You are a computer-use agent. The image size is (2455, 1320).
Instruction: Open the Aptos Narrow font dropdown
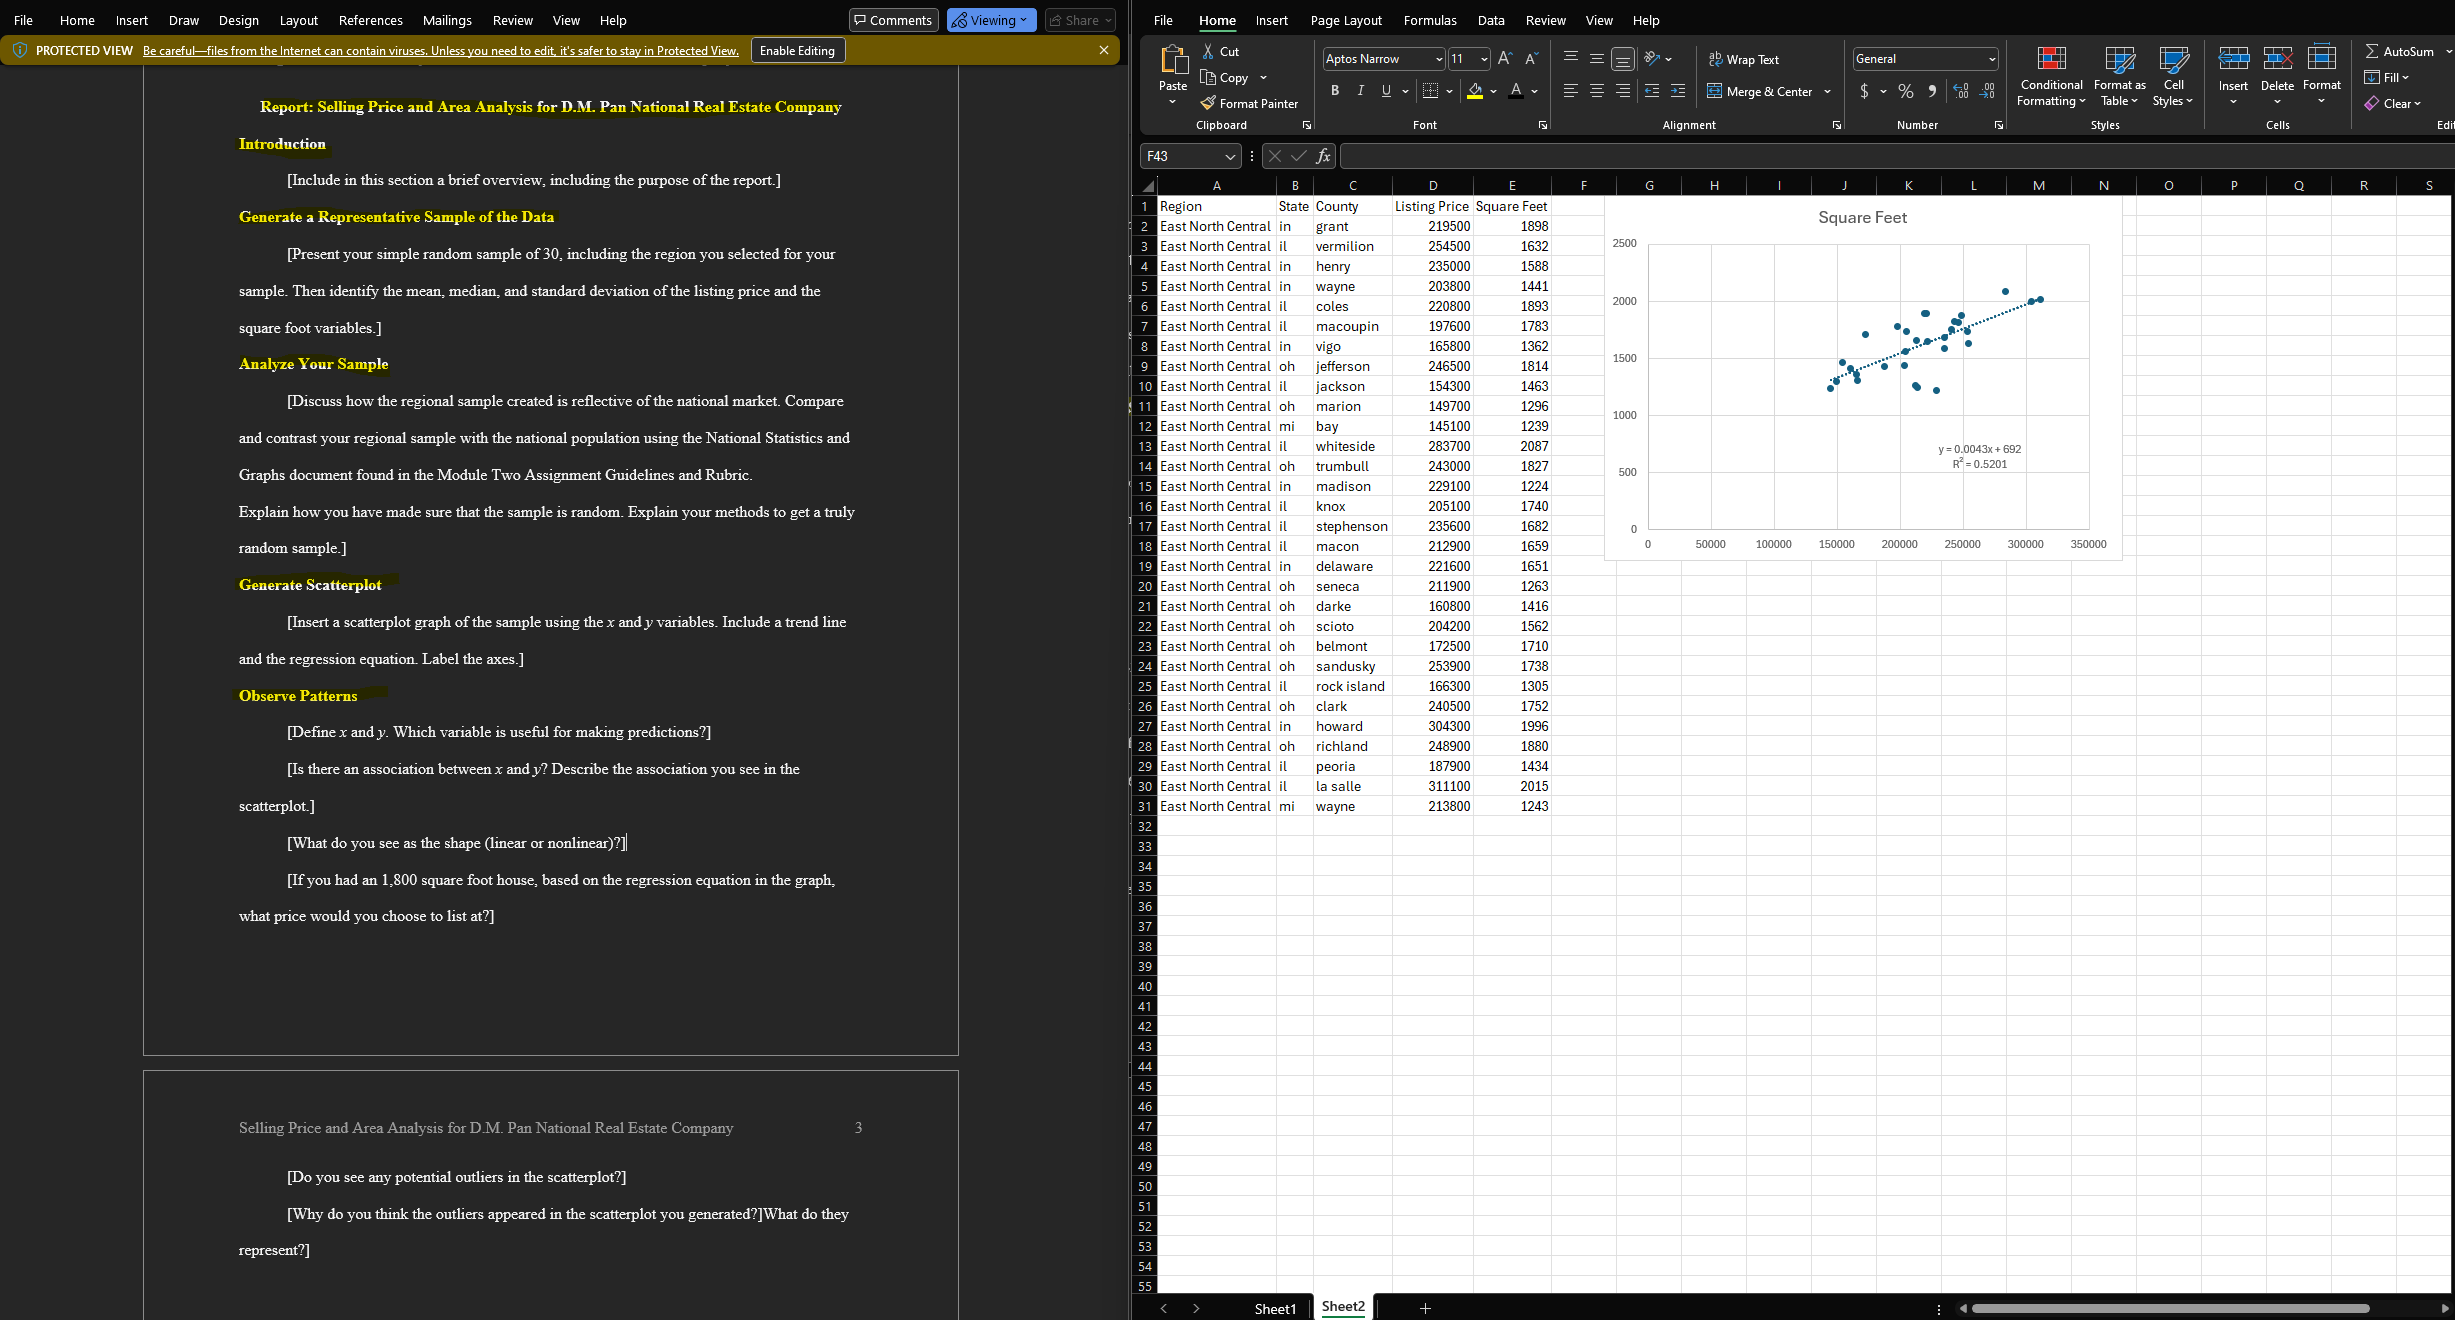point(1439,59)
